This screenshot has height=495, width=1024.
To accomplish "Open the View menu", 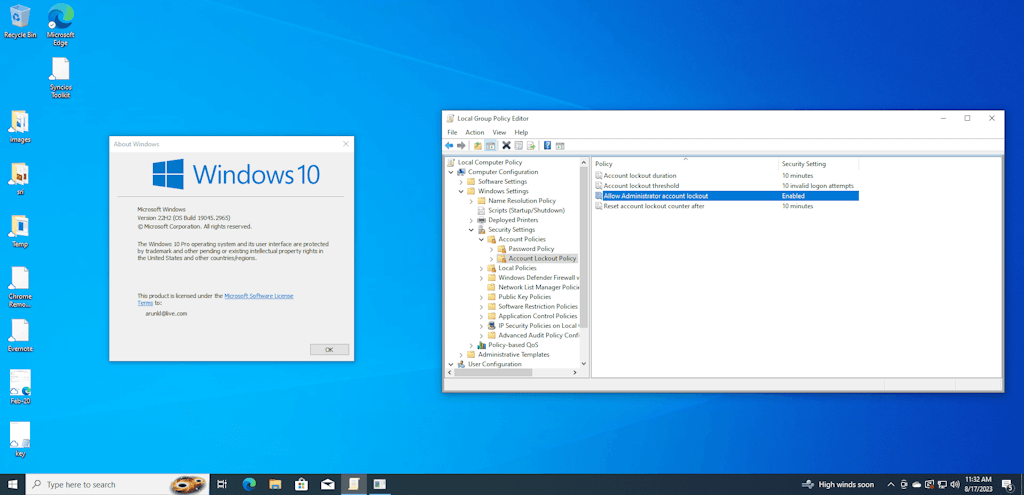I will [x=499, y=133].
